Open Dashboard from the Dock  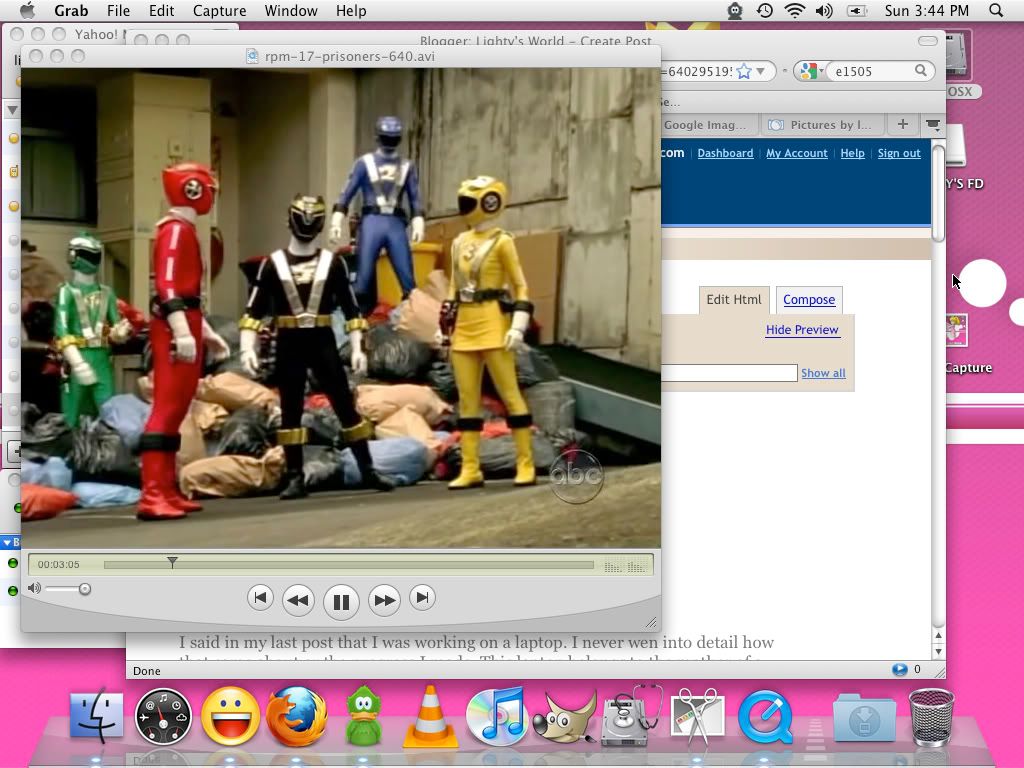coord(163,717)
